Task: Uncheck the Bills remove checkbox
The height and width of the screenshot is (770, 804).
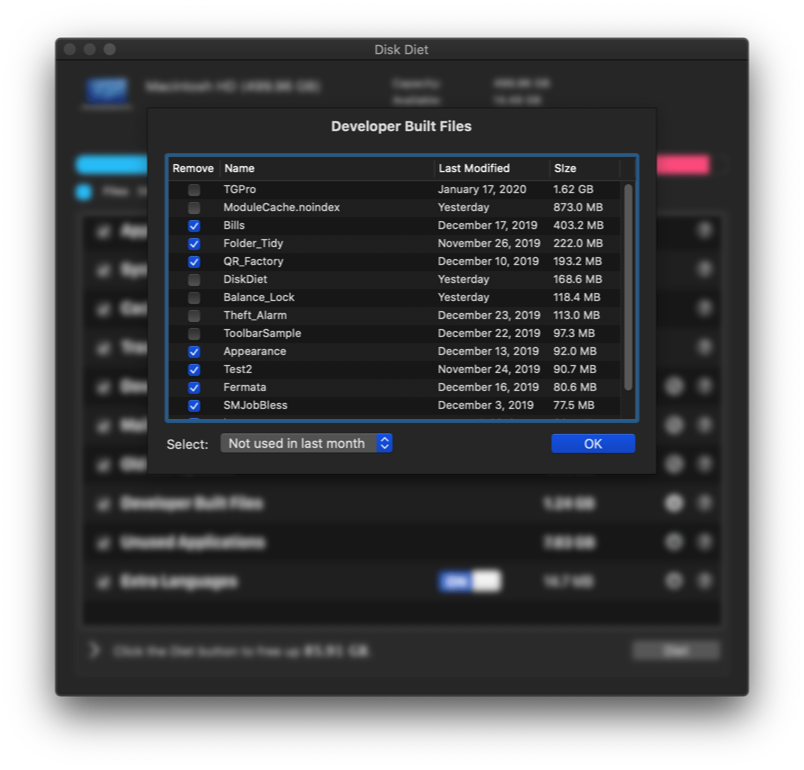Action: (x=194, y=226)
